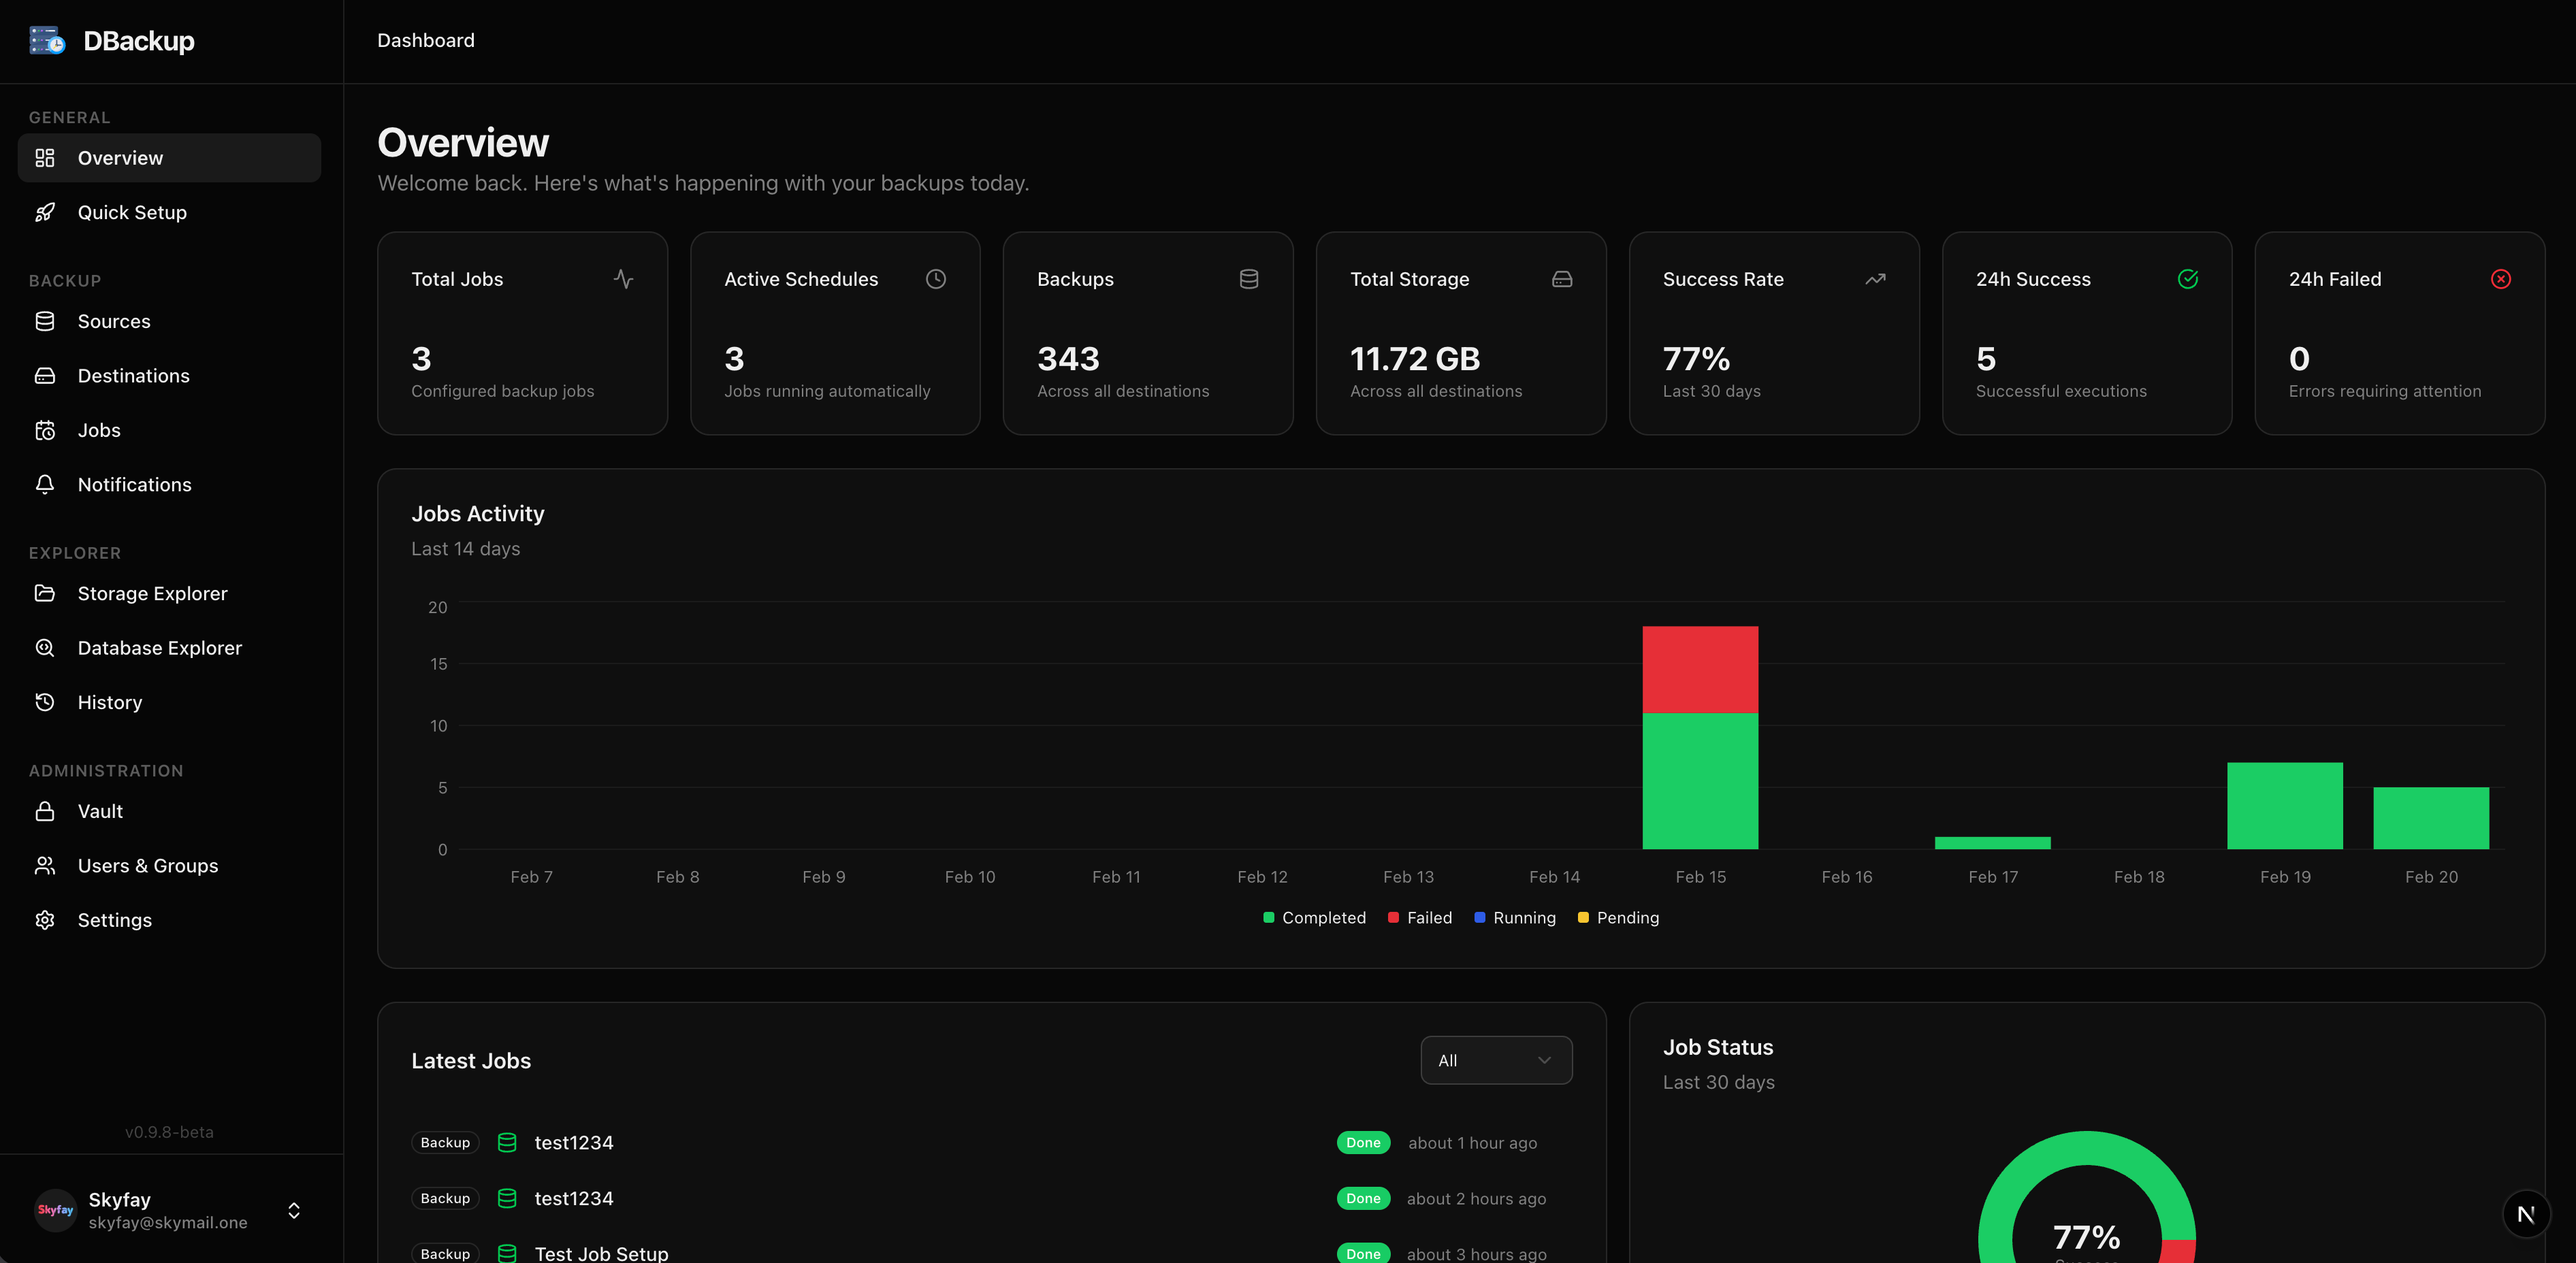
Task: Open Database Explorer via magnifier icon
Action: click(x=46, y=647)
